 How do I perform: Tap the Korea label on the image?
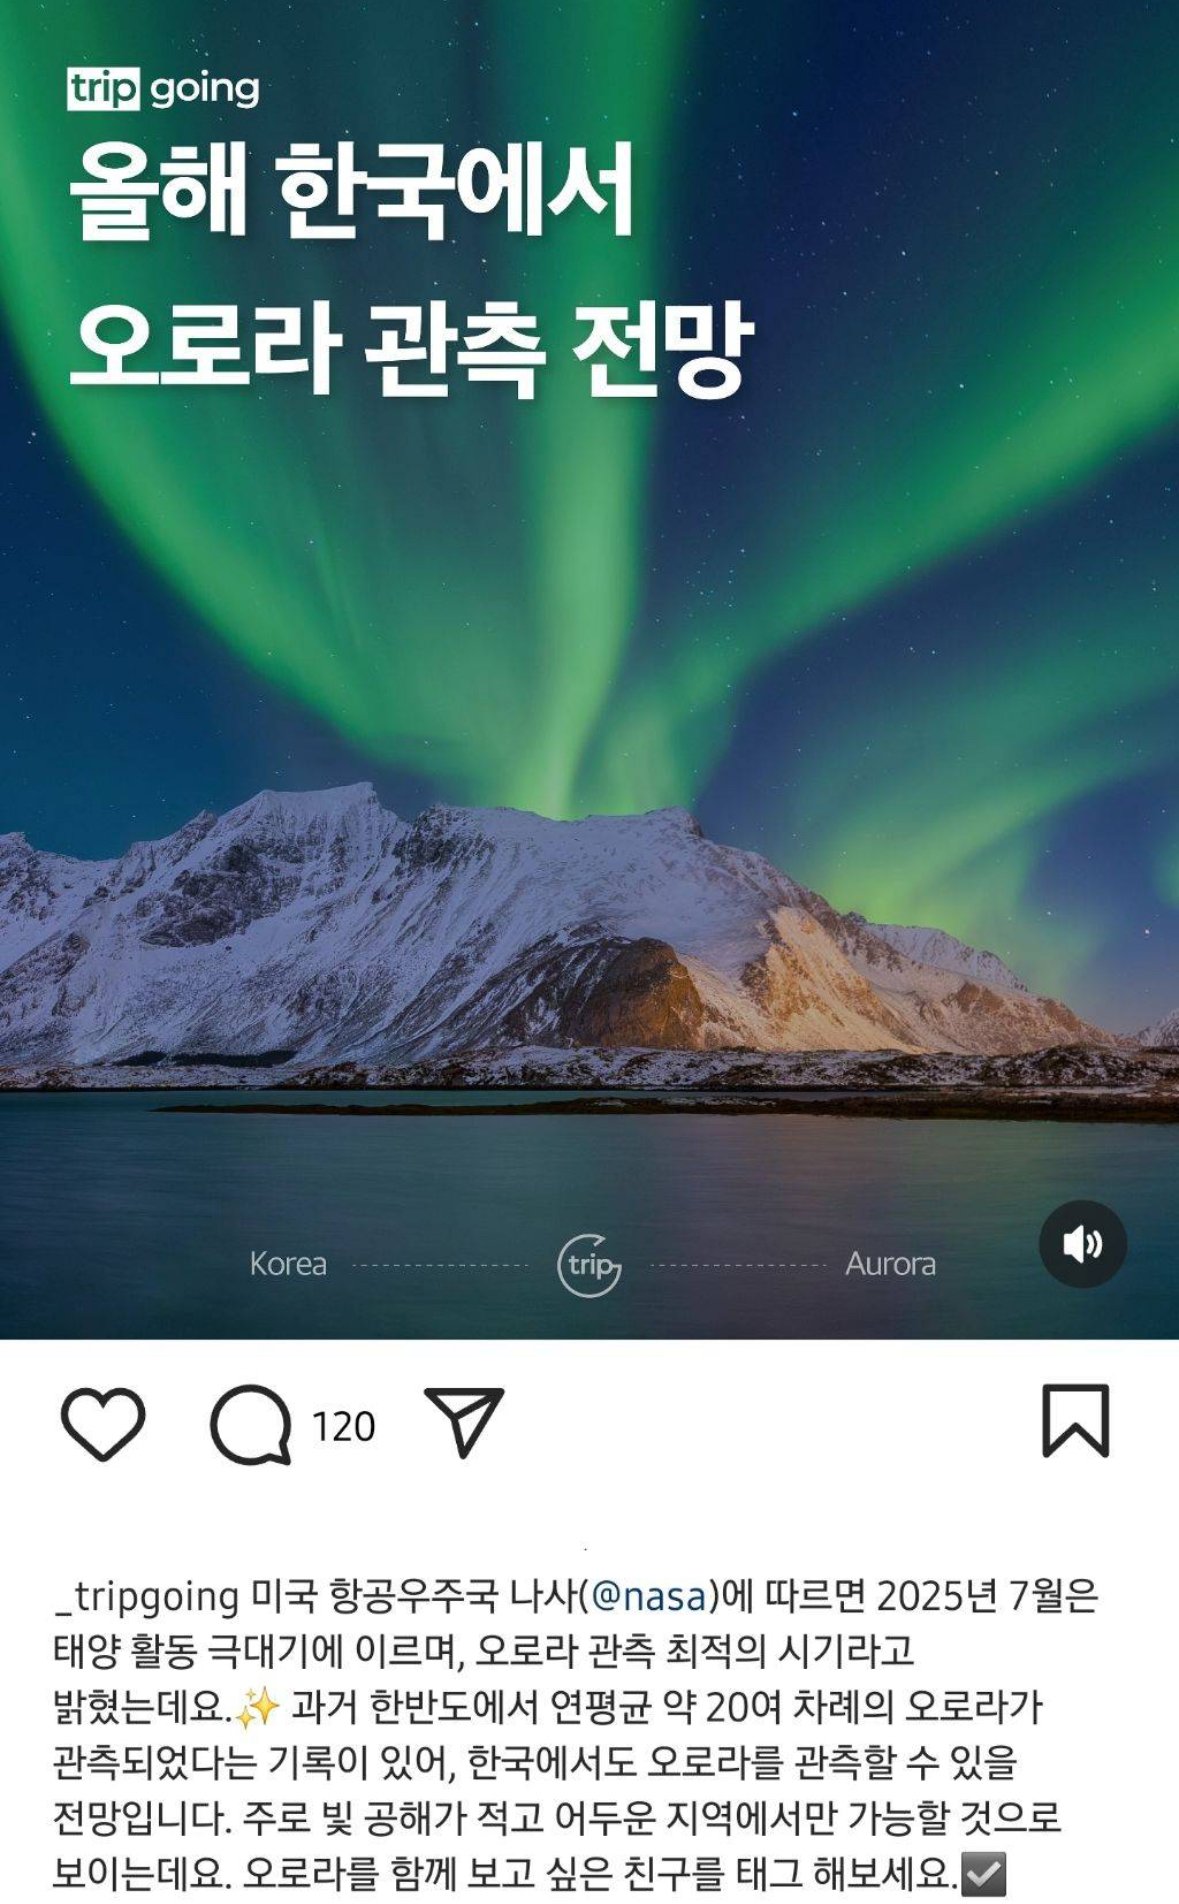[x=288, y=1264]
